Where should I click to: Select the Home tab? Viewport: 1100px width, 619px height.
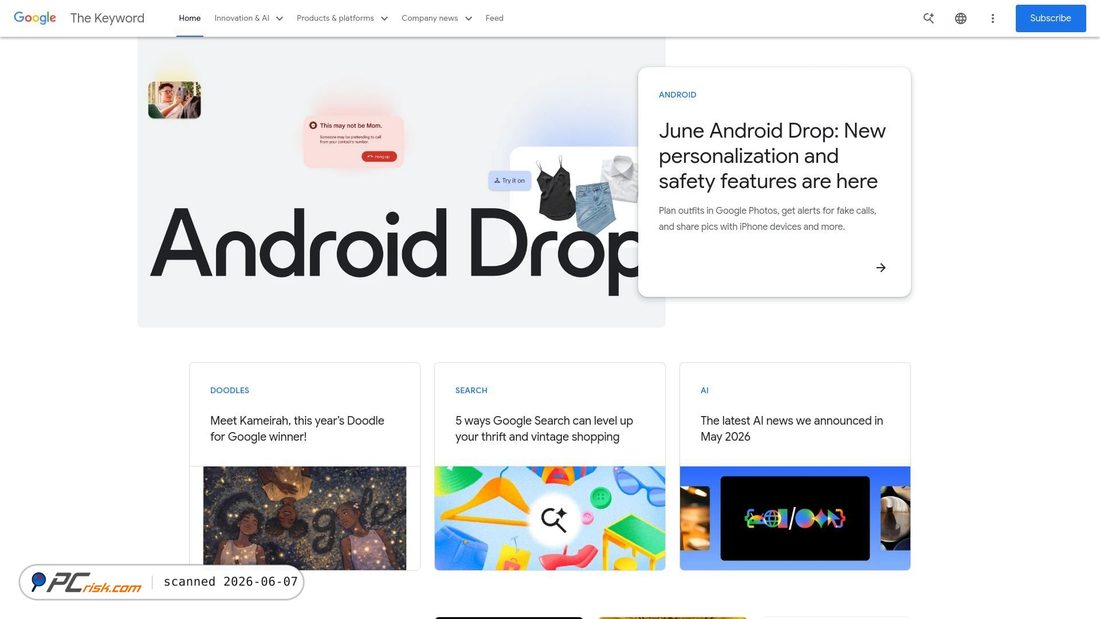[x=189, y=18]
